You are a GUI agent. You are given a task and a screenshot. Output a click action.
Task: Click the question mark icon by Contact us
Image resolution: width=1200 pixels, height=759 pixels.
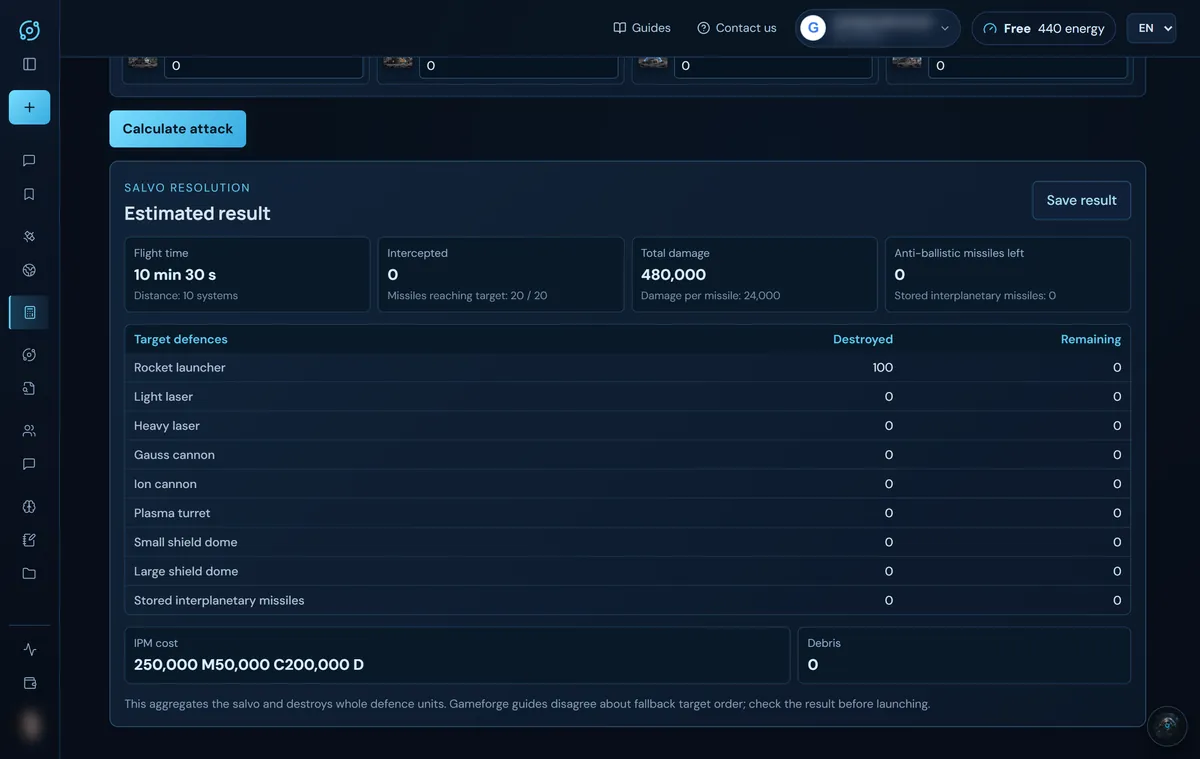pos(704,28)
